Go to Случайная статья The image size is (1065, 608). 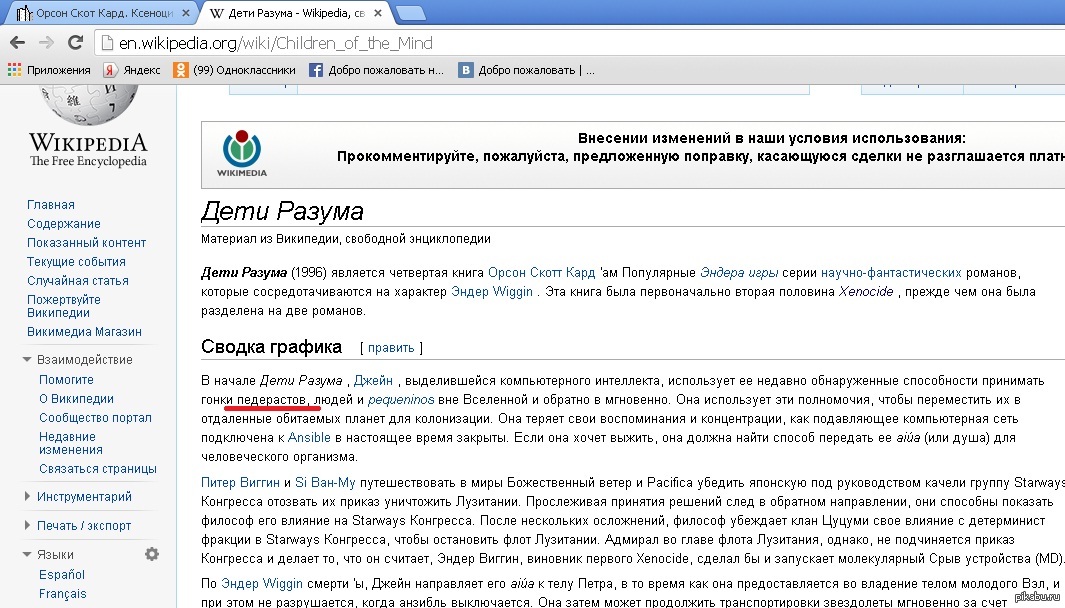point(77,281)
